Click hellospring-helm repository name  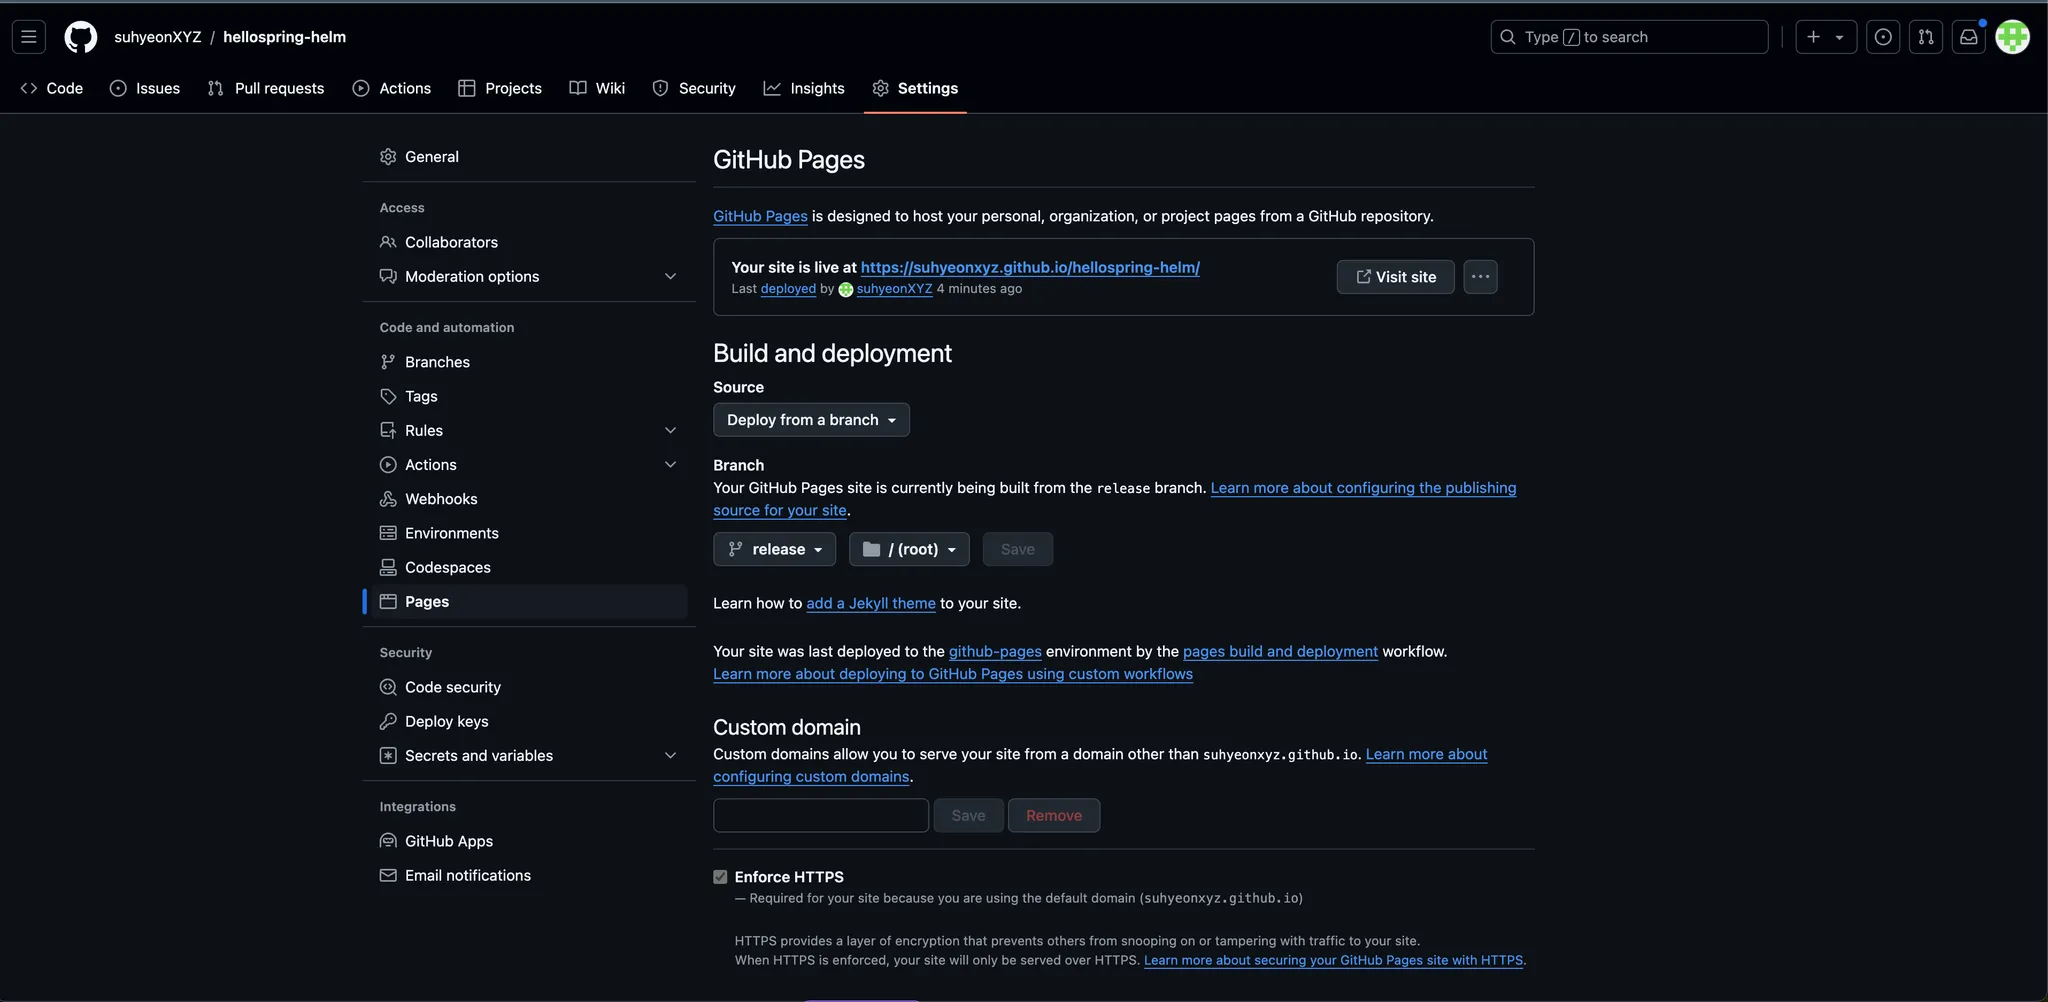click(284, 37)
